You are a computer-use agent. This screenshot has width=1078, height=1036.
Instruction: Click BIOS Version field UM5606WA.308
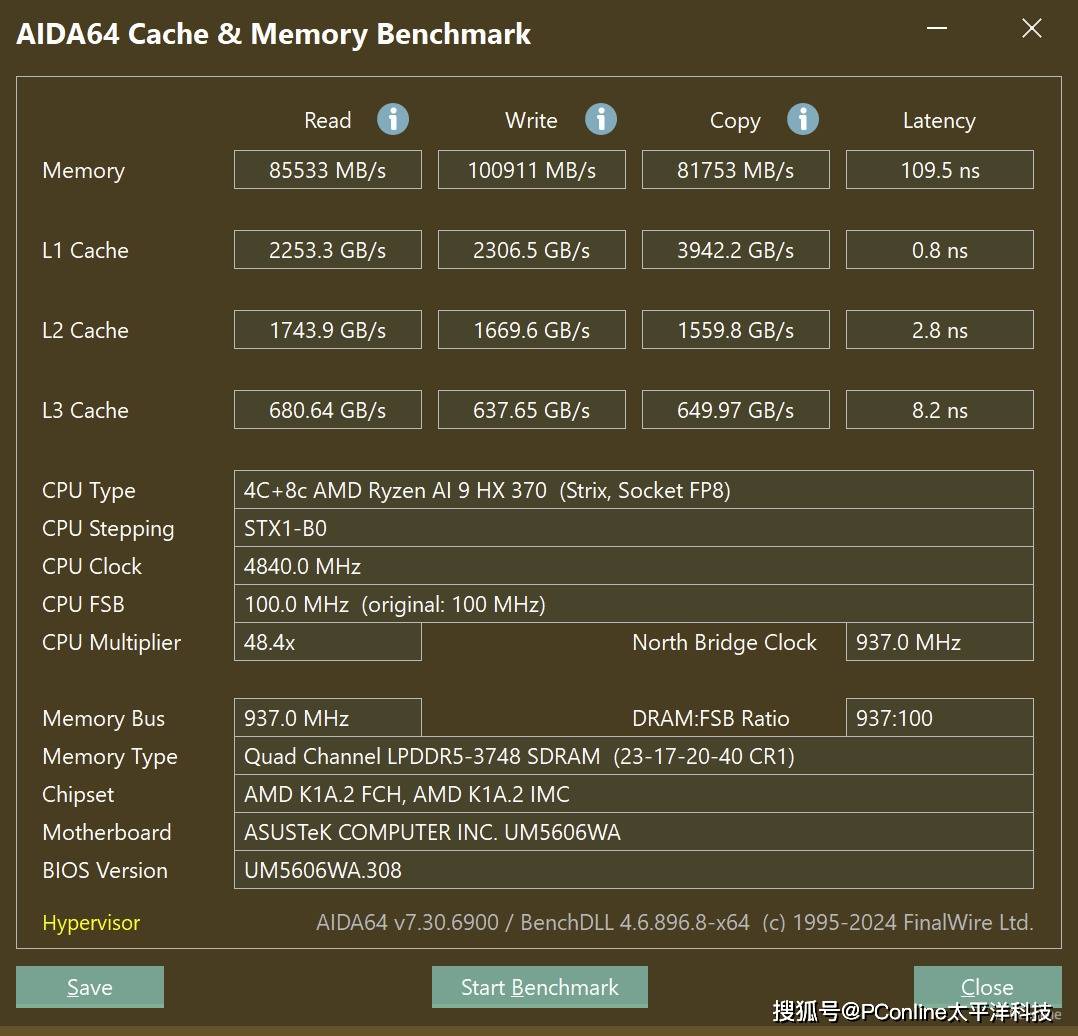(x=634, y=870)
